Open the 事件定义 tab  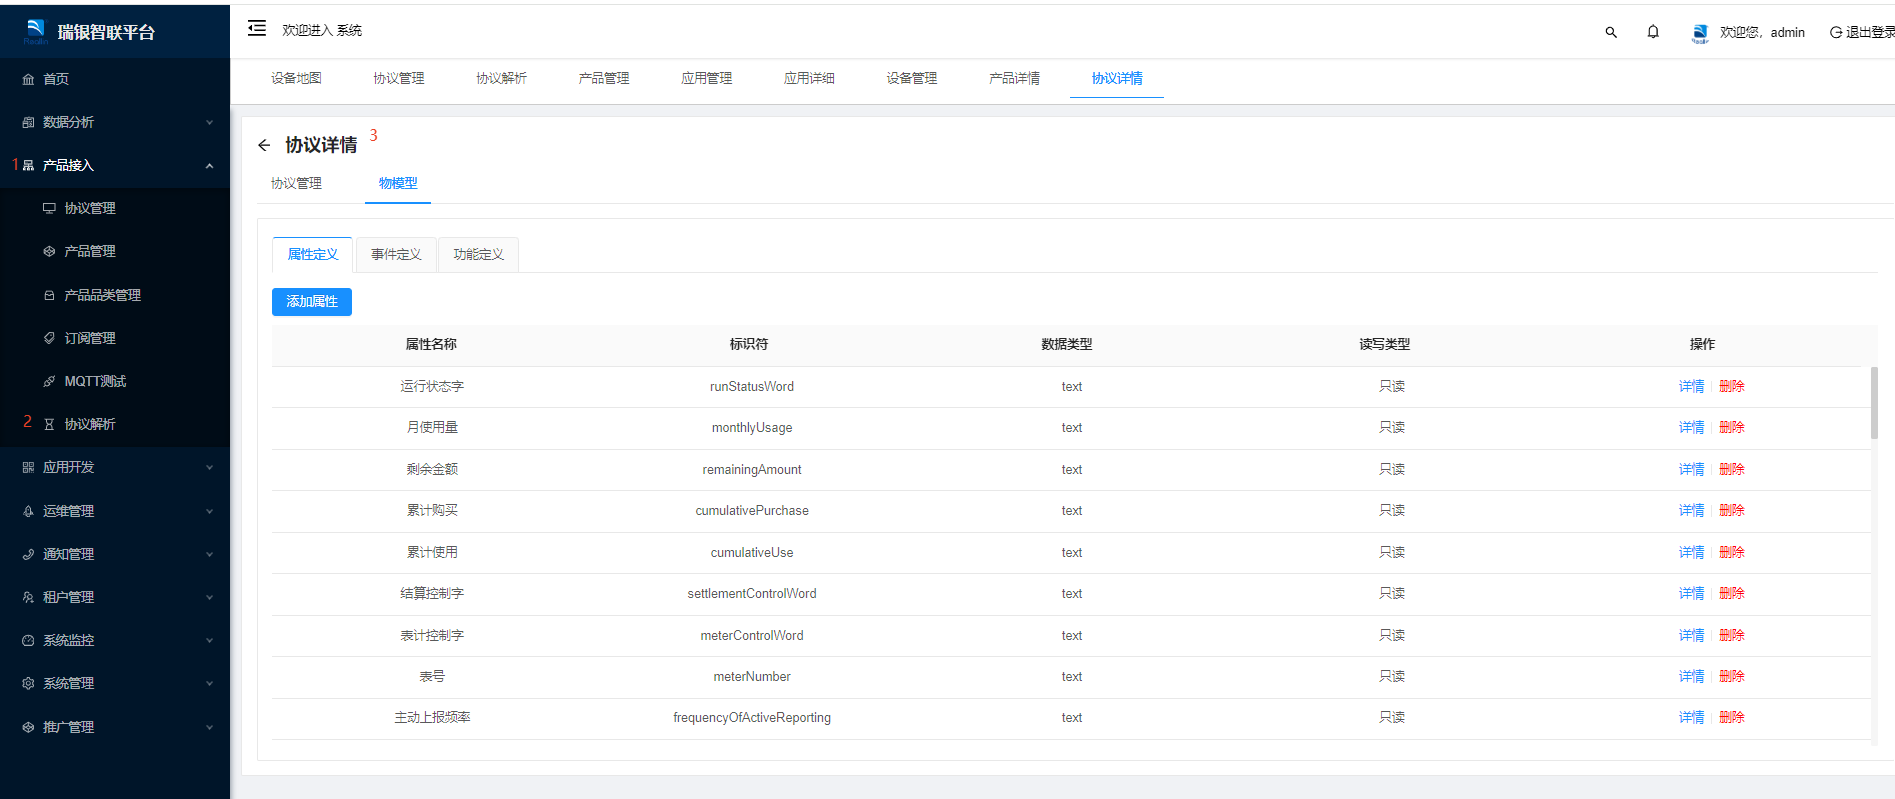[396, 254]
